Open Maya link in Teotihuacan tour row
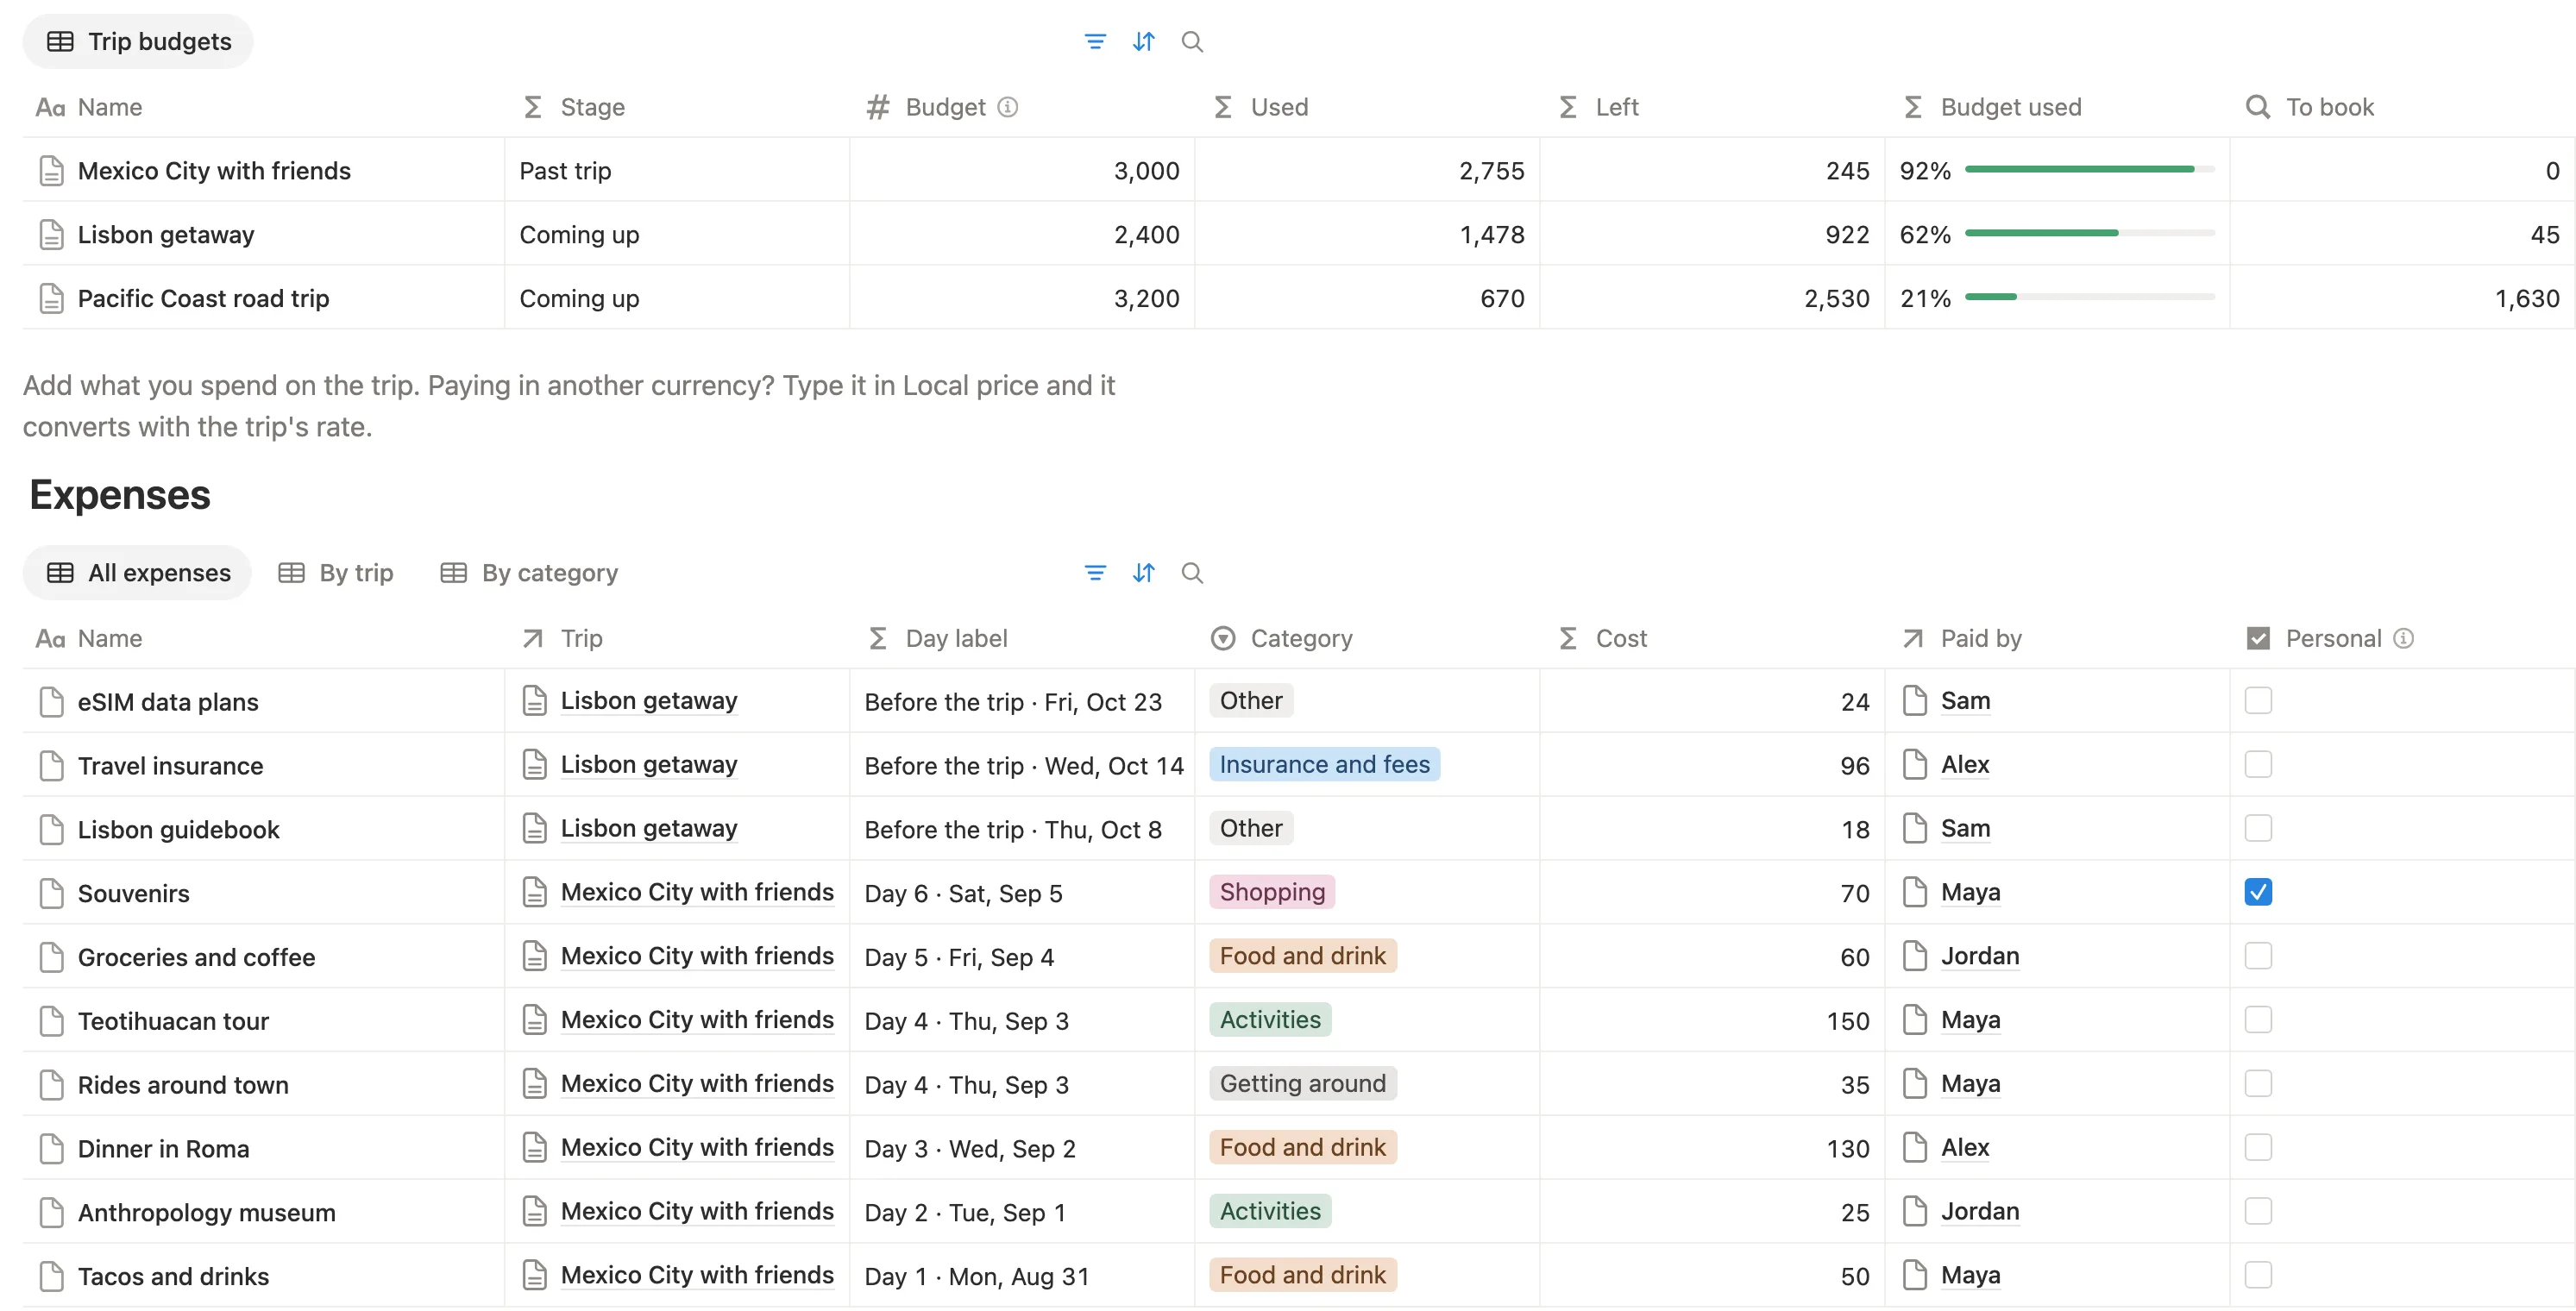This screenshot has height=1311, width=2576. pos(1970,1020)
